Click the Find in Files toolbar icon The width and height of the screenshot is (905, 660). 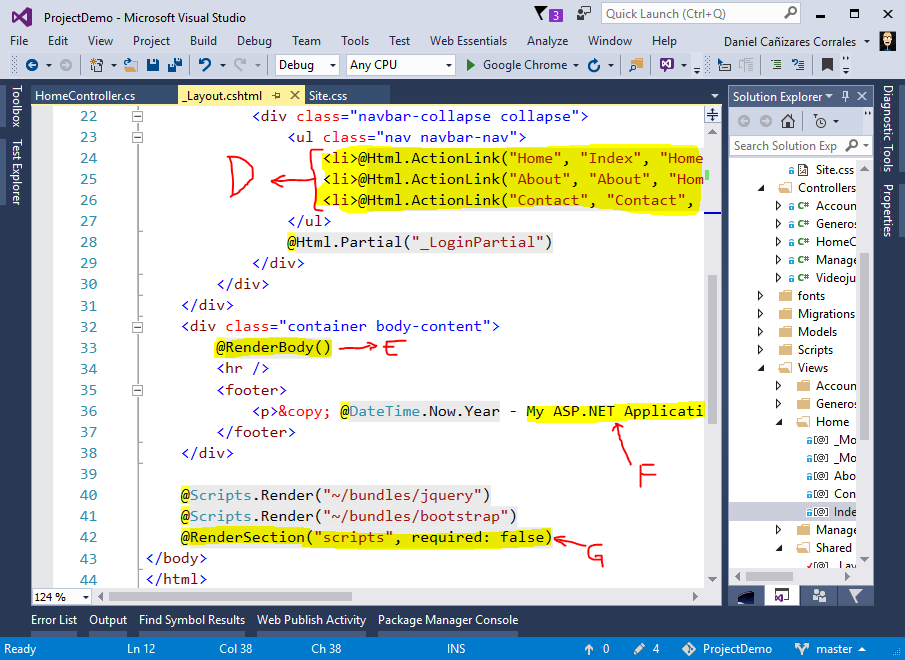click(x=636, y=65)
